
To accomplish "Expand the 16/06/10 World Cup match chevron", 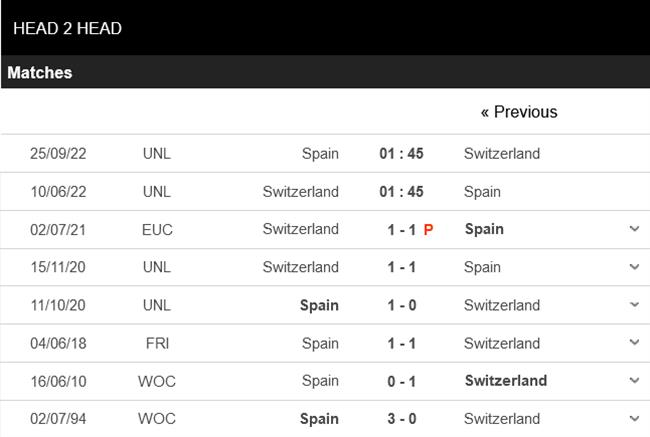I will click(634, 381).
